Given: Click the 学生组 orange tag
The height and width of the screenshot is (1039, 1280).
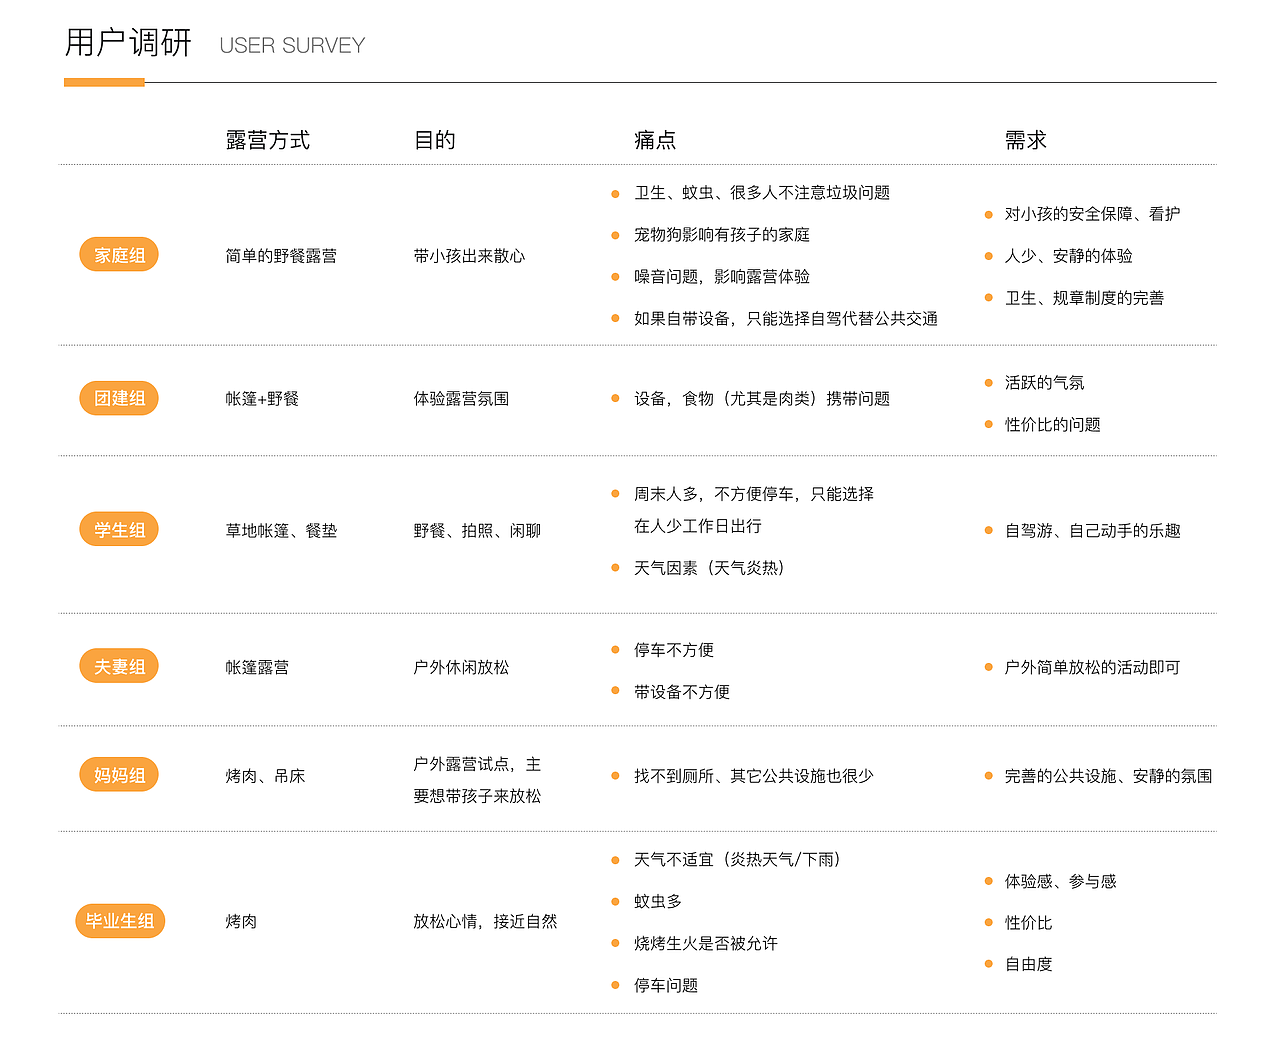Looking at the screenshot, I should 119,530.
